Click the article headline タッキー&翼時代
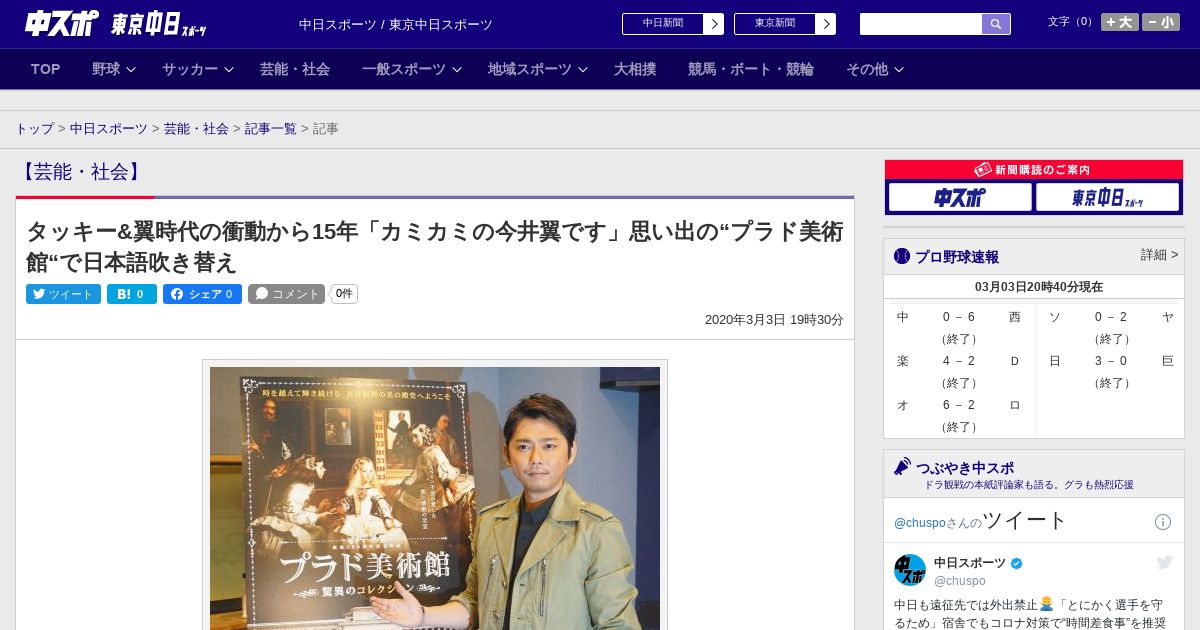Viewport: 1200px width, 630px height. tap(435, 247)
